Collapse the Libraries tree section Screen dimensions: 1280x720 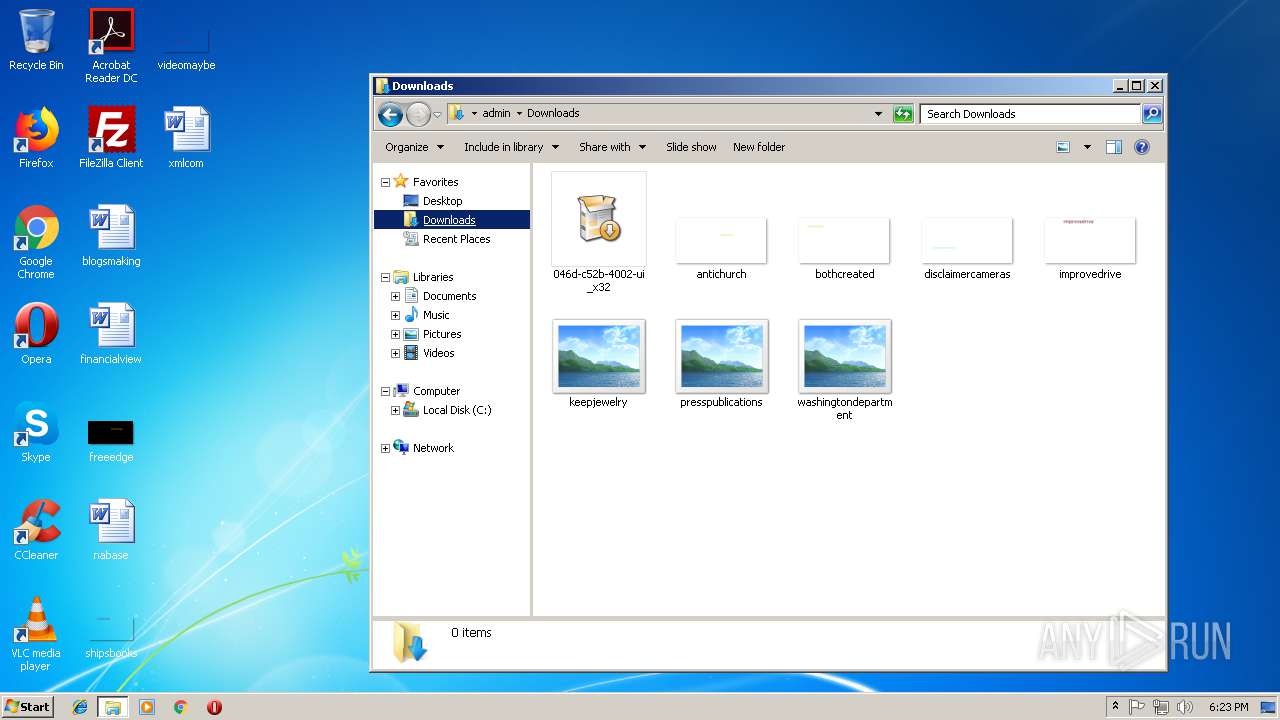coord(385,278)
